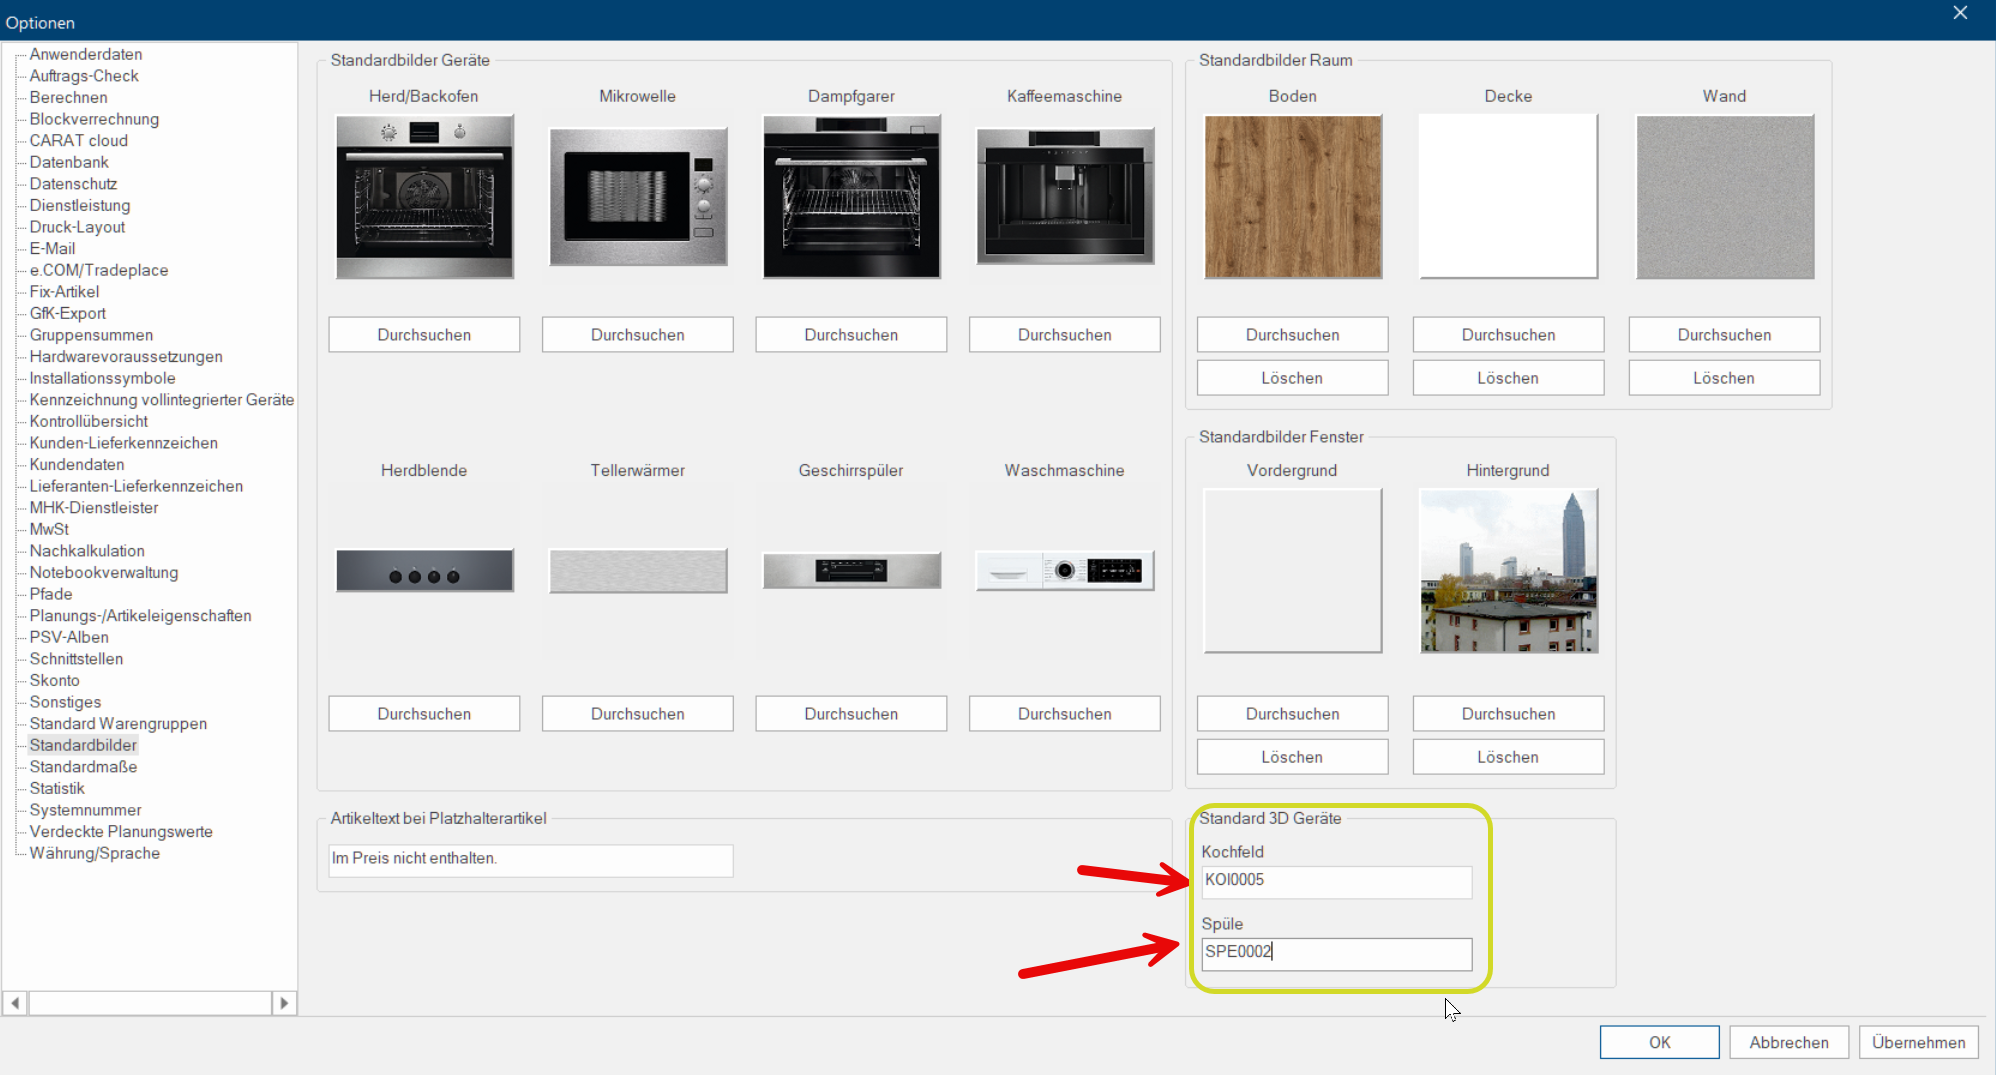Image resolution: width=1996 pixels, height=1075 pixels.
Task: Select Standardbilder in the tree
Action: tap(83, 745)
